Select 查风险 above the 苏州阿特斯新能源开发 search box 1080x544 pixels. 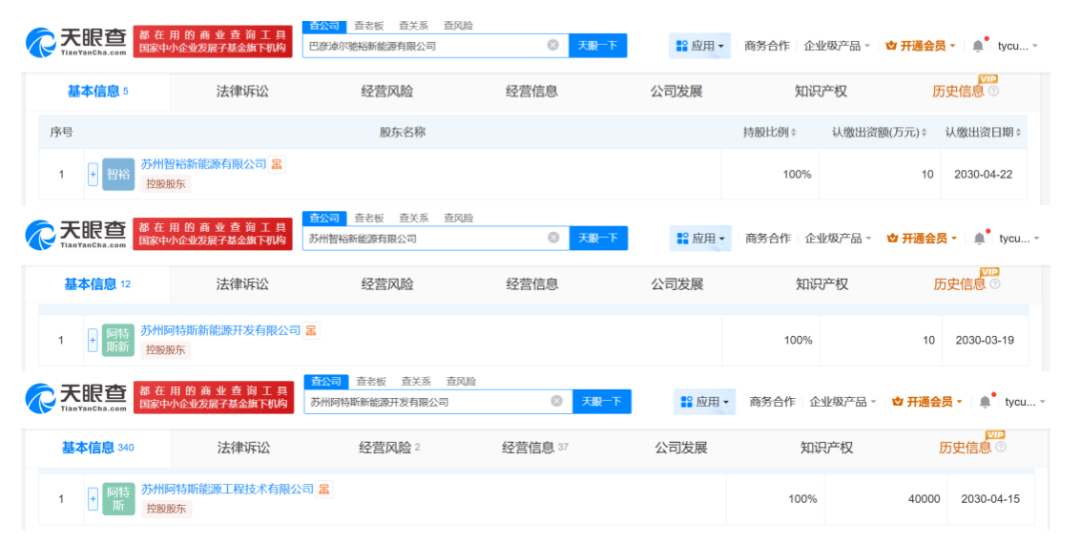click(461, 381)
